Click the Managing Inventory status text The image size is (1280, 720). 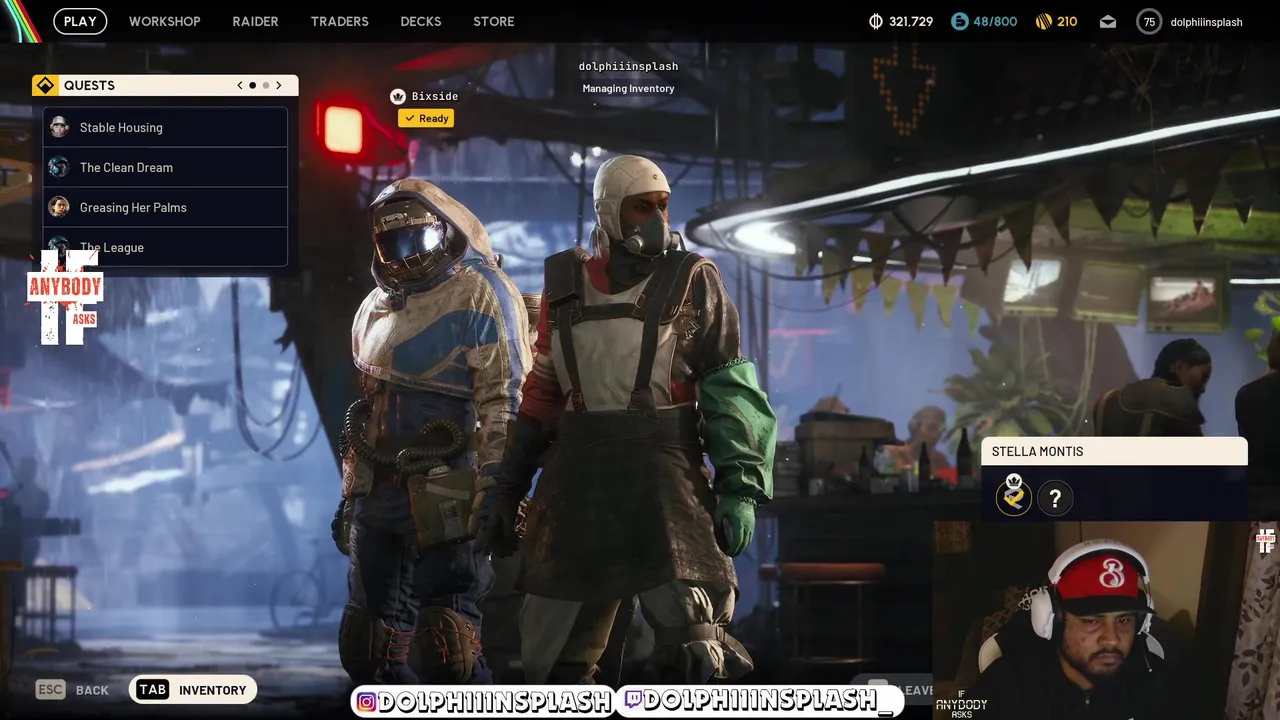pyautogui.click(x=628, y=88)
